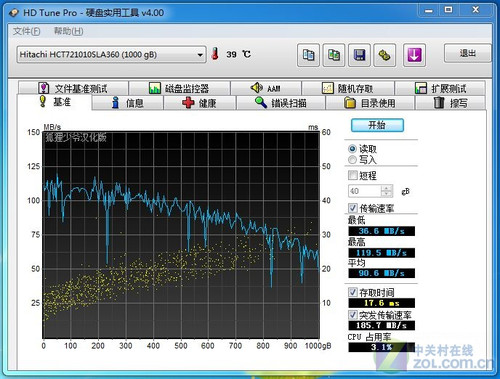The image size is (500, 379).
Task: Click the floppy disk save screenshot icon
Action: pos(359,55)
